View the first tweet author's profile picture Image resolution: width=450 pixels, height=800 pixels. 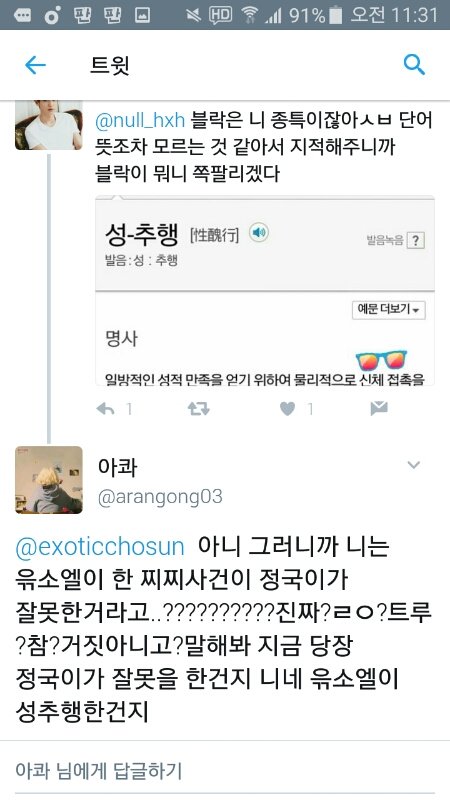(x=48, y=126)
